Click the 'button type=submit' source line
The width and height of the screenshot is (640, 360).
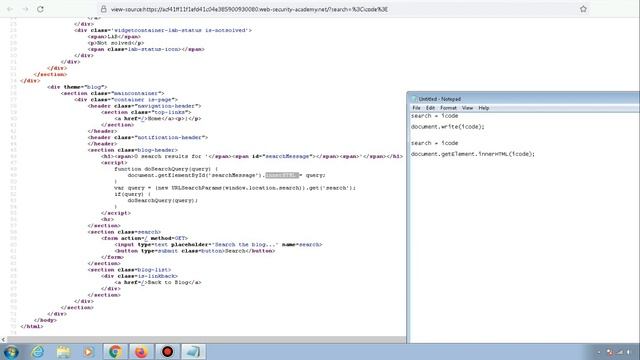pos(195,251)
